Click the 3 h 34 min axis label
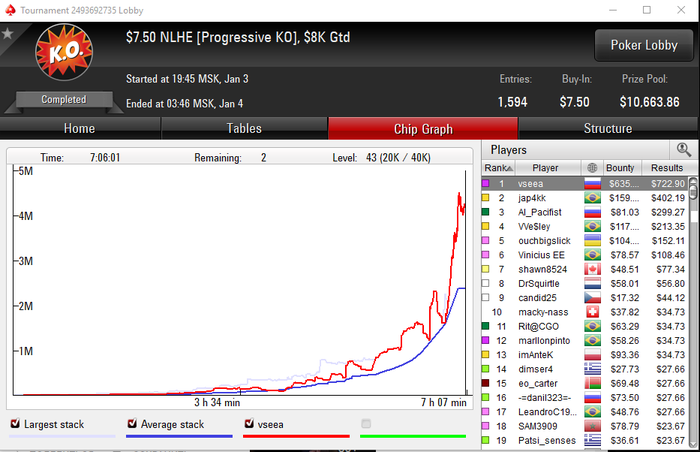700x452 pixels. [x=217, y=402]
